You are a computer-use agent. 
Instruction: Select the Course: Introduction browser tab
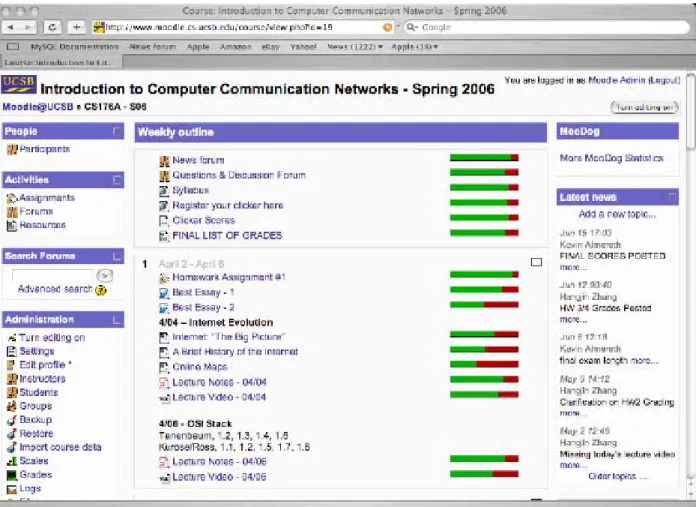point(61,63)
